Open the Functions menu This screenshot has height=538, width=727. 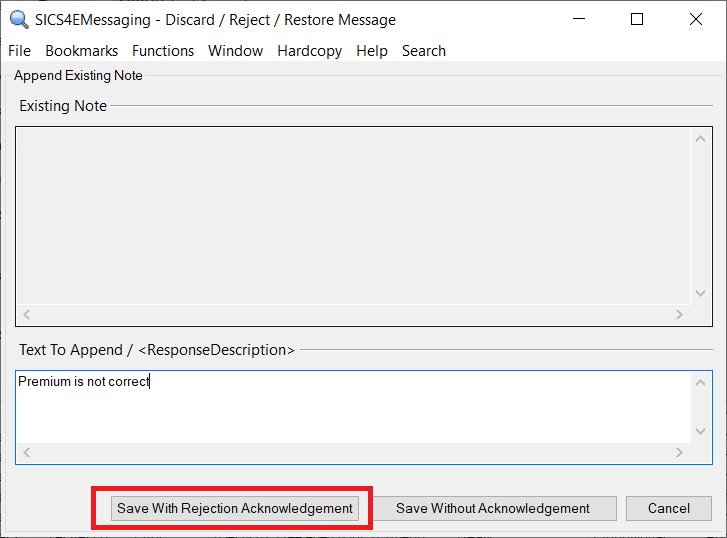pos(163,51)
